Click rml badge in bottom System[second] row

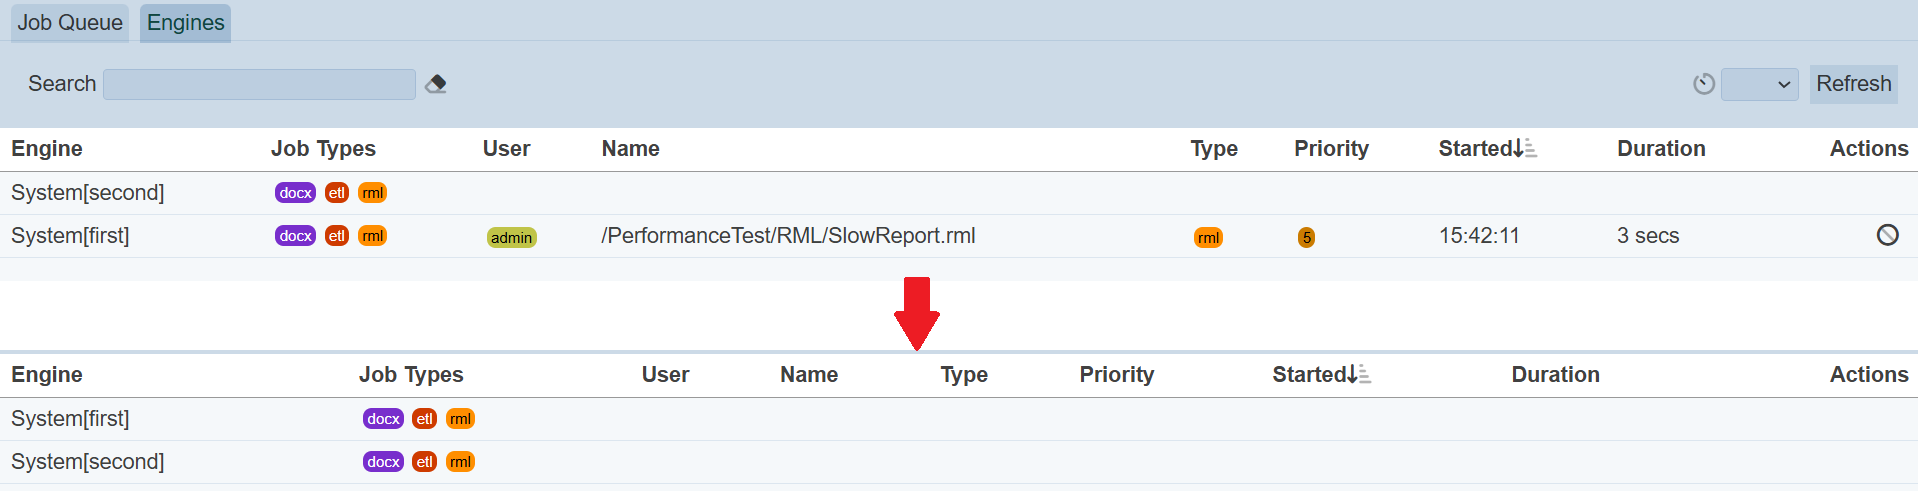460,462
